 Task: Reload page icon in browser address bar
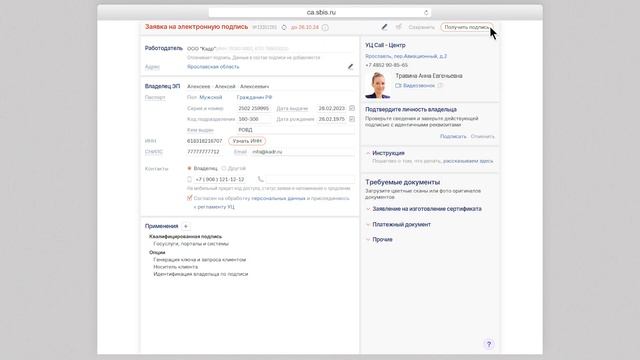click(426, 13)
